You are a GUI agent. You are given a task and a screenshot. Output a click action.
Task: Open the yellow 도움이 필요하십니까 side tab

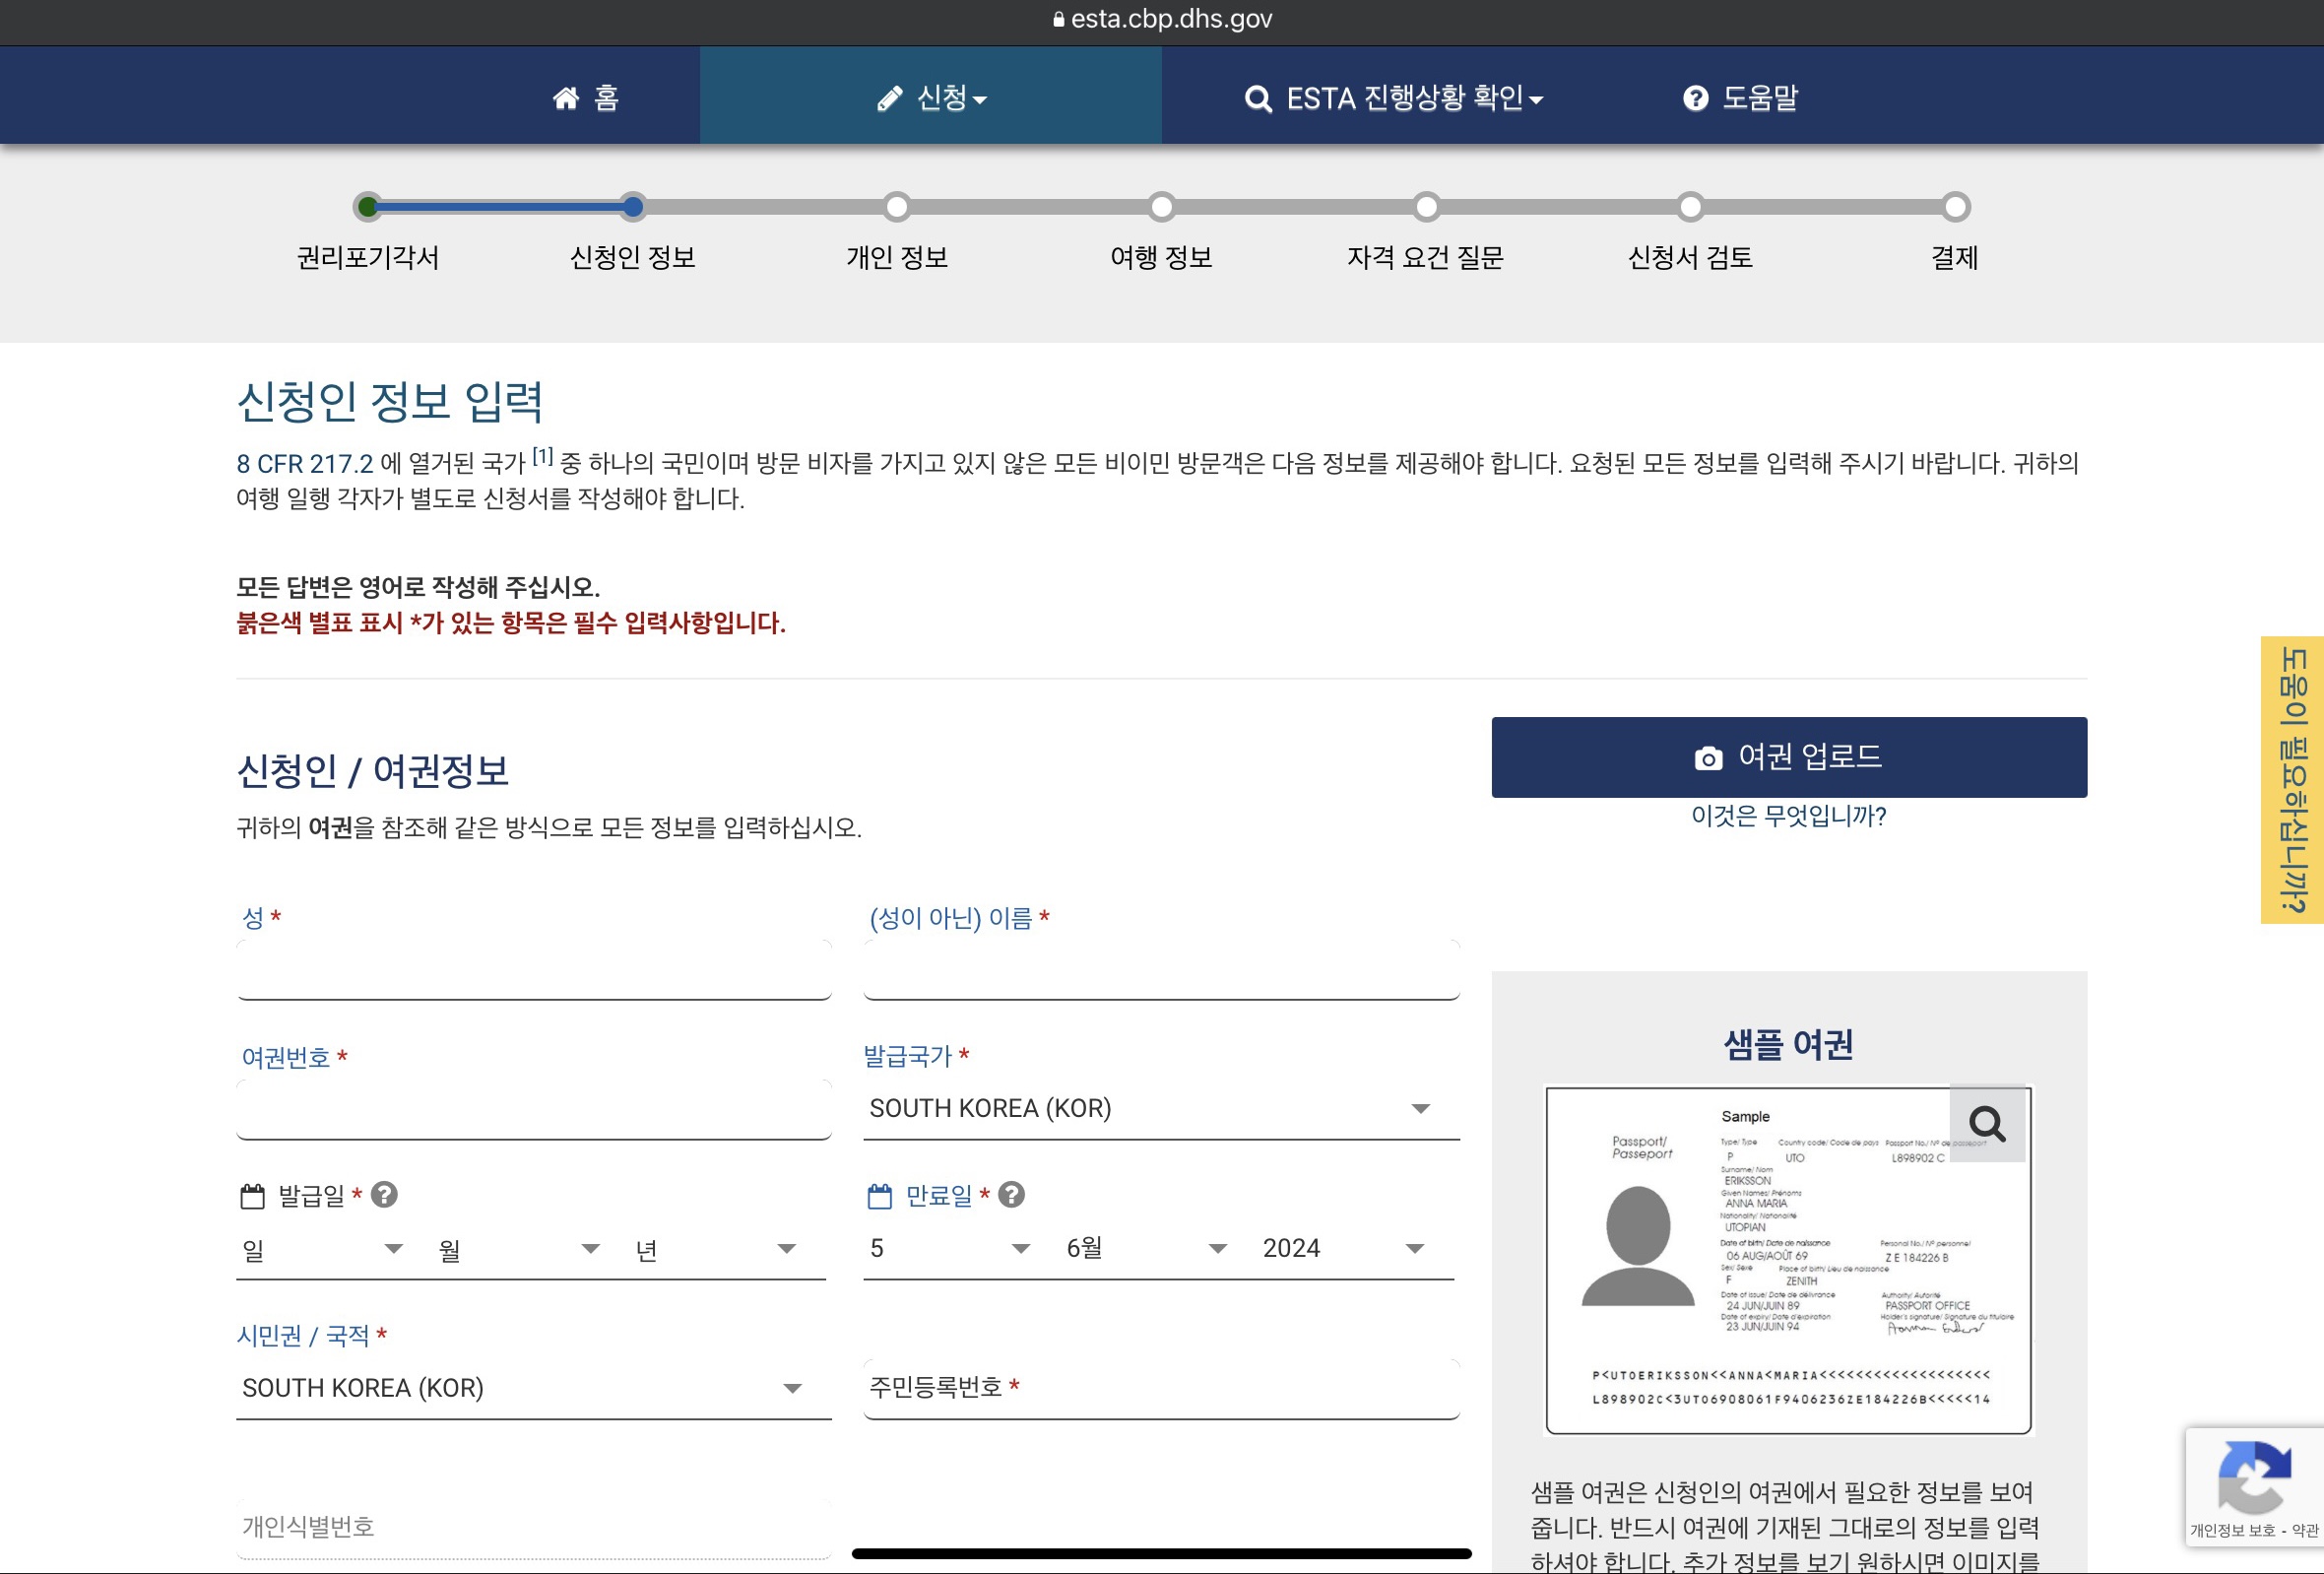pyautogui.click(x=2292, y=780)
